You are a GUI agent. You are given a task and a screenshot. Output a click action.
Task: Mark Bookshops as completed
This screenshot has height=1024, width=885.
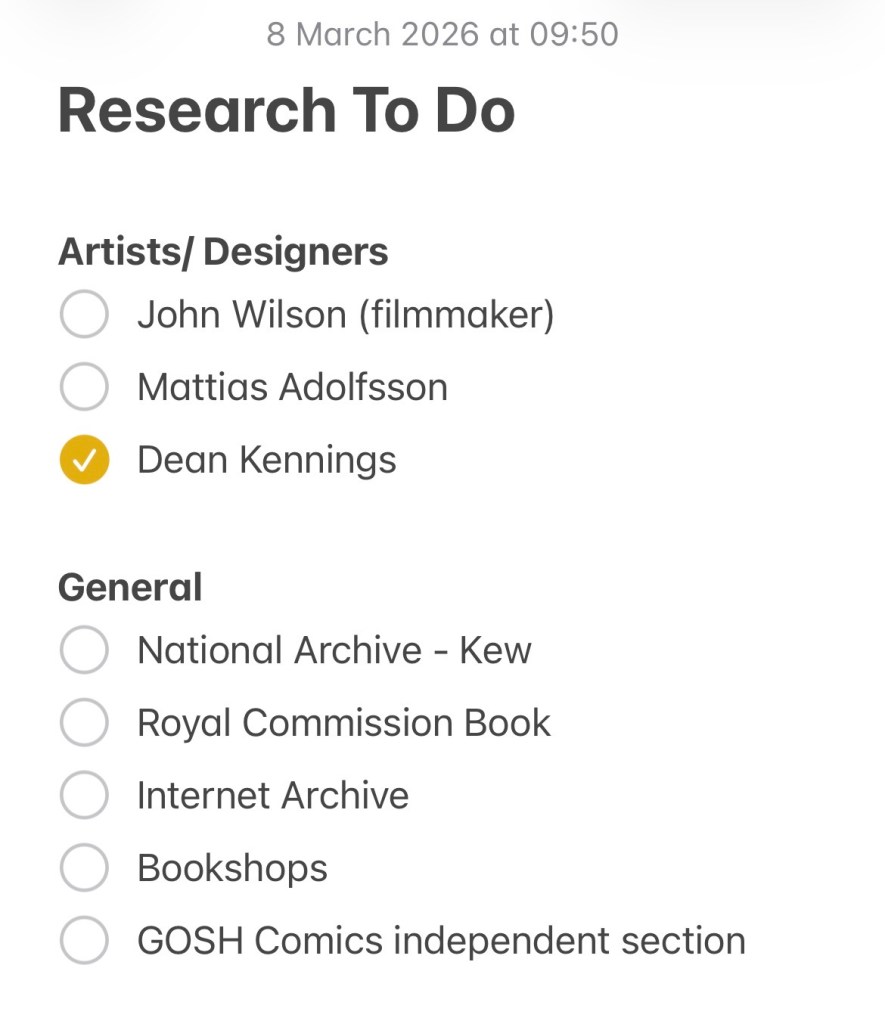click(x=84, y=868)
